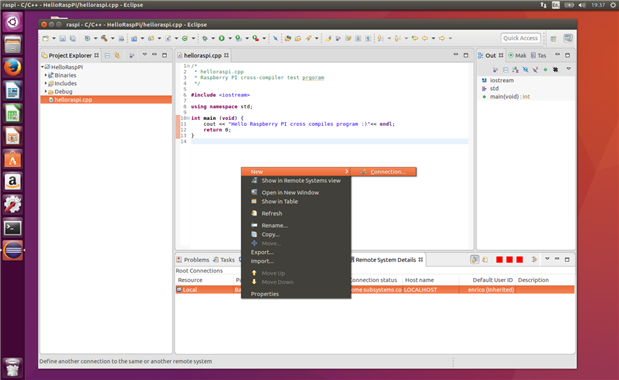Open Outline view menu dropdown arrow
Viewport: 619px width, 380px height.
(568, 69)
